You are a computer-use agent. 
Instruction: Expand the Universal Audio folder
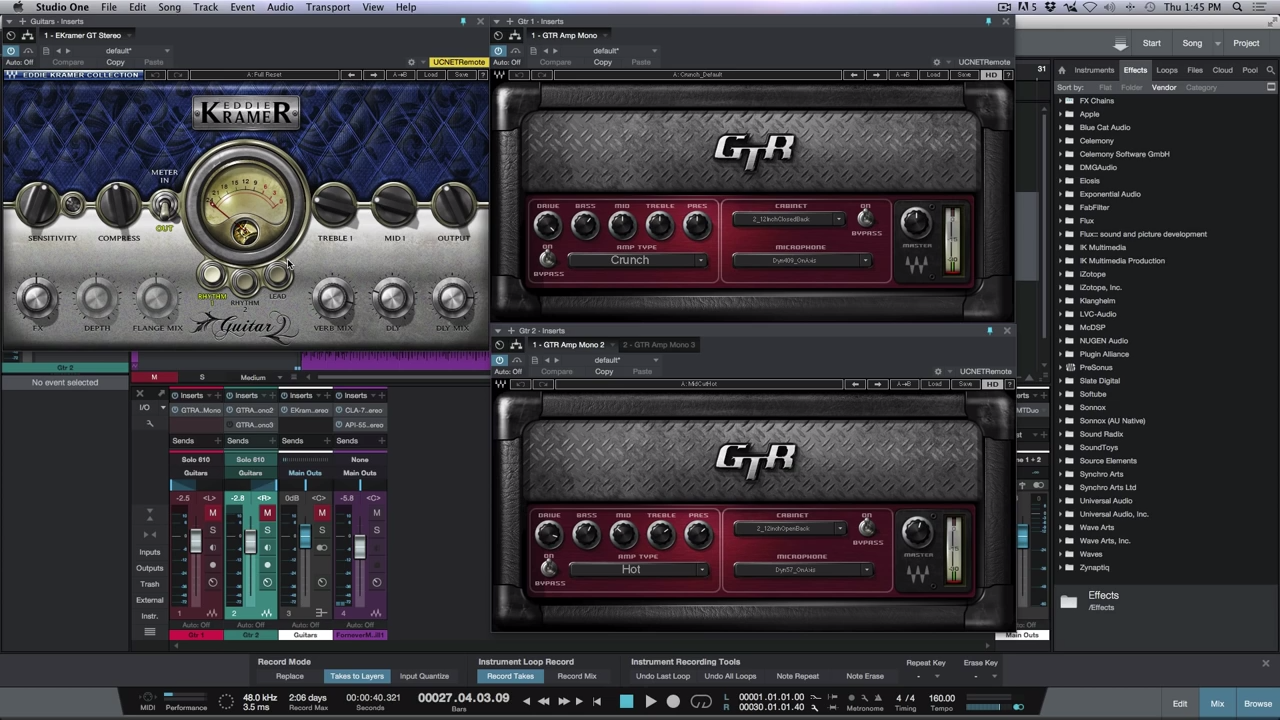[x=1062, y=501]
